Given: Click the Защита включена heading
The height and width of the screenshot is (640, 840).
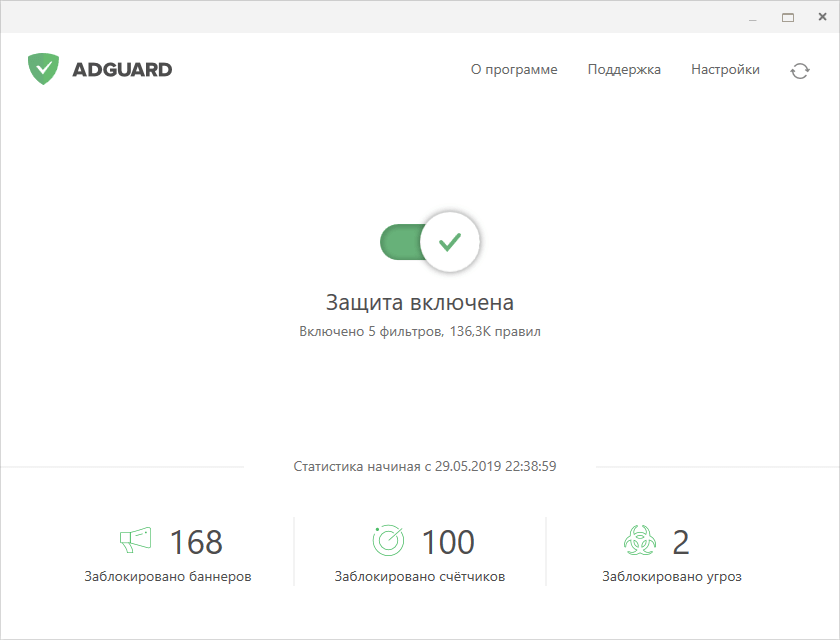Looking at the screenshot, I should [420, 302].
